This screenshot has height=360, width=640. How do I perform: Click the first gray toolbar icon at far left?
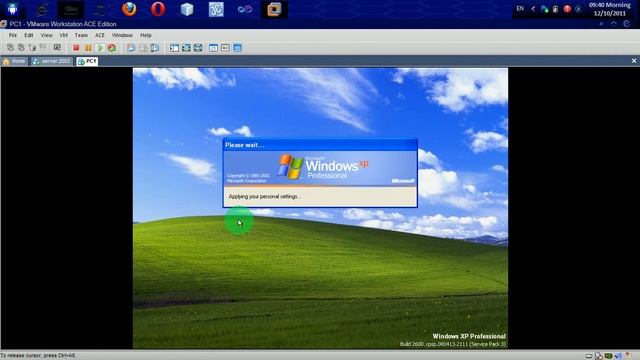(10, 48)
